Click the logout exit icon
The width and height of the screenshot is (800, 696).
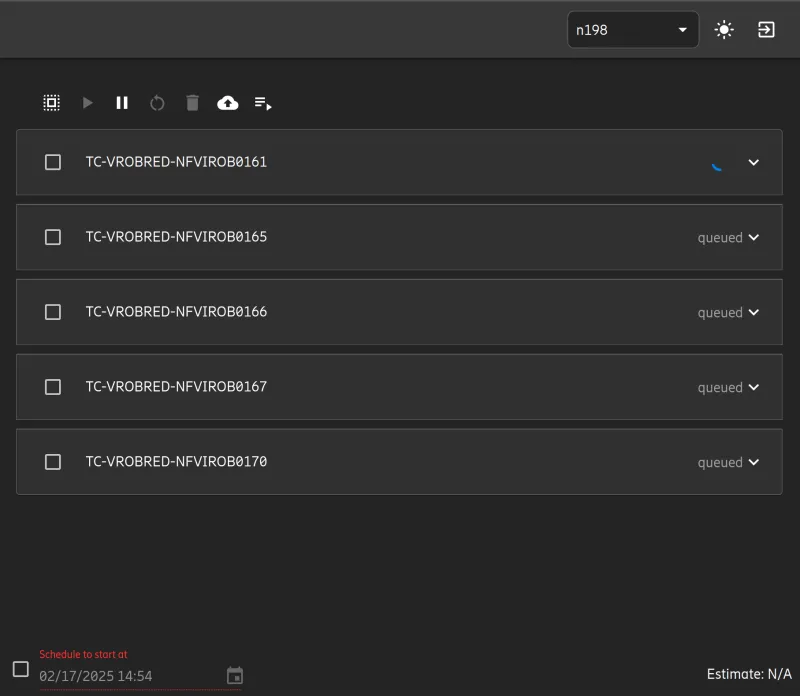[766, 30]
